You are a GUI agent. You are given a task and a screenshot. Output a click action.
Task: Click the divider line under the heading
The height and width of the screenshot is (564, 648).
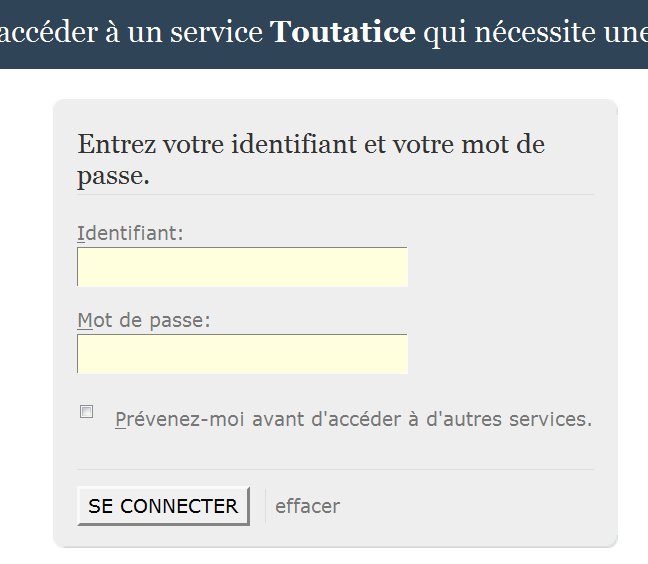[335, 194]
